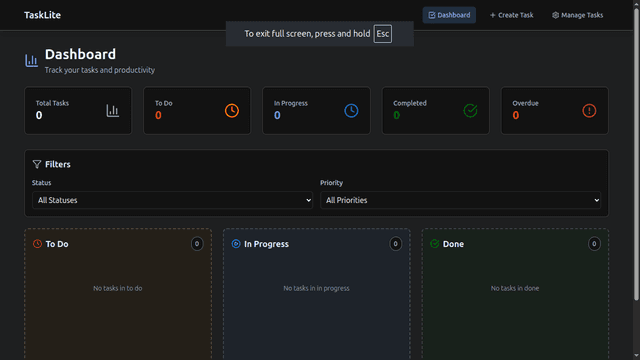Viewport: 640px width, 360px height.
Task: Click the green checkmark icon in Completed card
Action: [470, 111]
